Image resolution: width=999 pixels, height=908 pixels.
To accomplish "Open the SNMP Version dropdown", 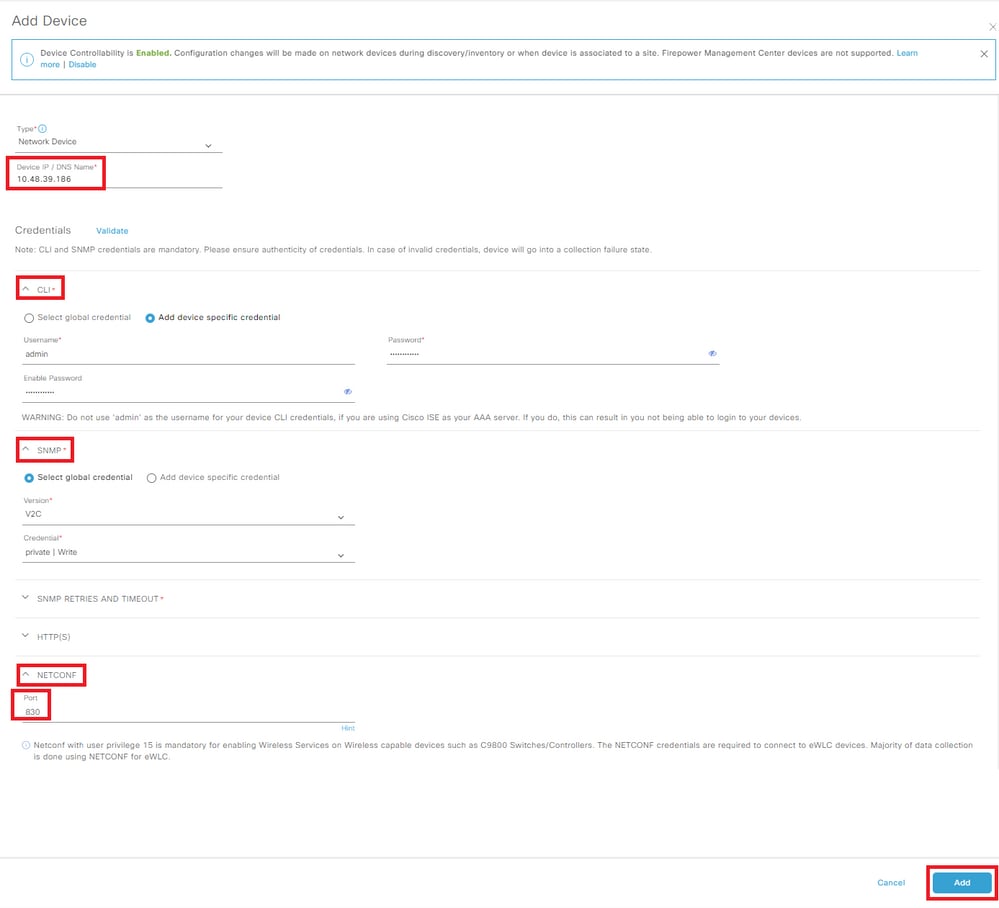I will tap(189, 515).
